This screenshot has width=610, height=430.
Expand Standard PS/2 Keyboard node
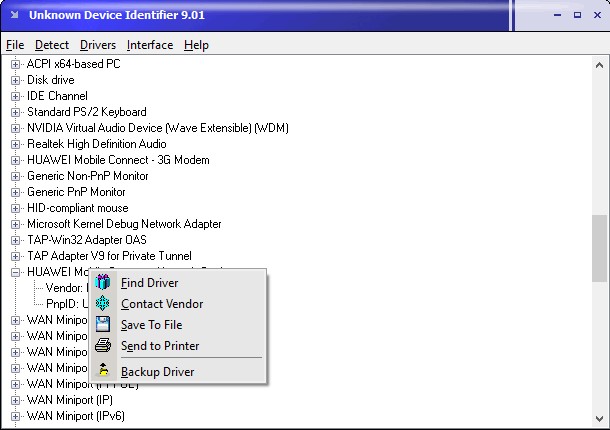coord(15,112)
